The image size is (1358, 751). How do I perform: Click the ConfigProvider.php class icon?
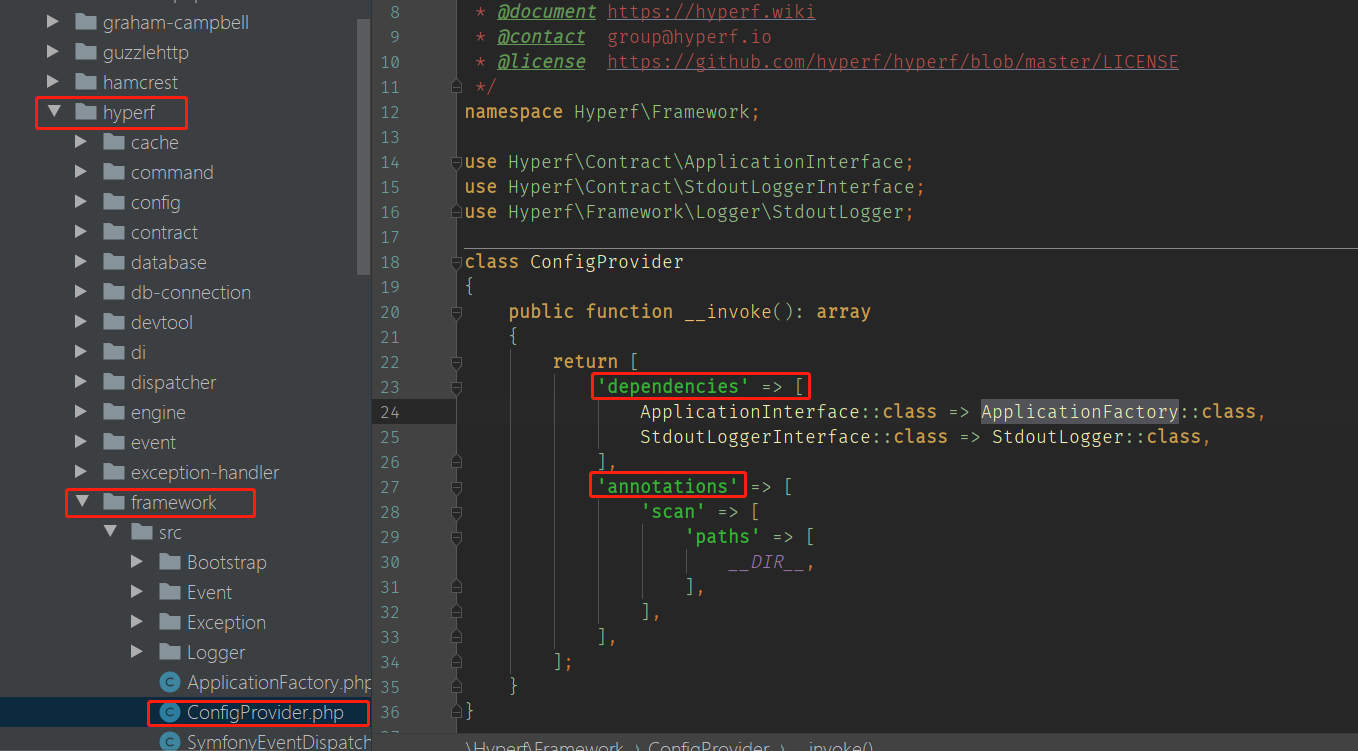tap(169, 712)
